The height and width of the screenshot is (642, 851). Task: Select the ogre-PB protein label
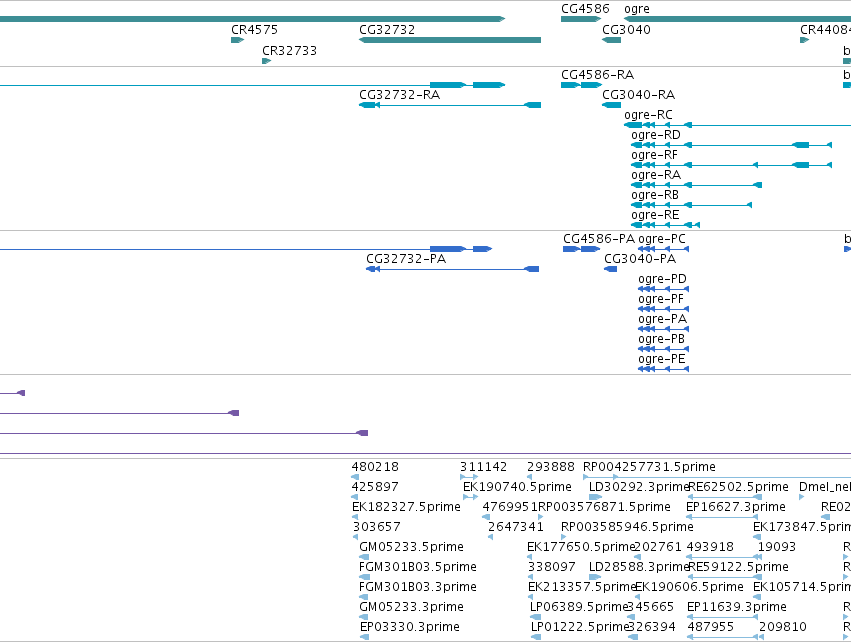coord(662,339)
